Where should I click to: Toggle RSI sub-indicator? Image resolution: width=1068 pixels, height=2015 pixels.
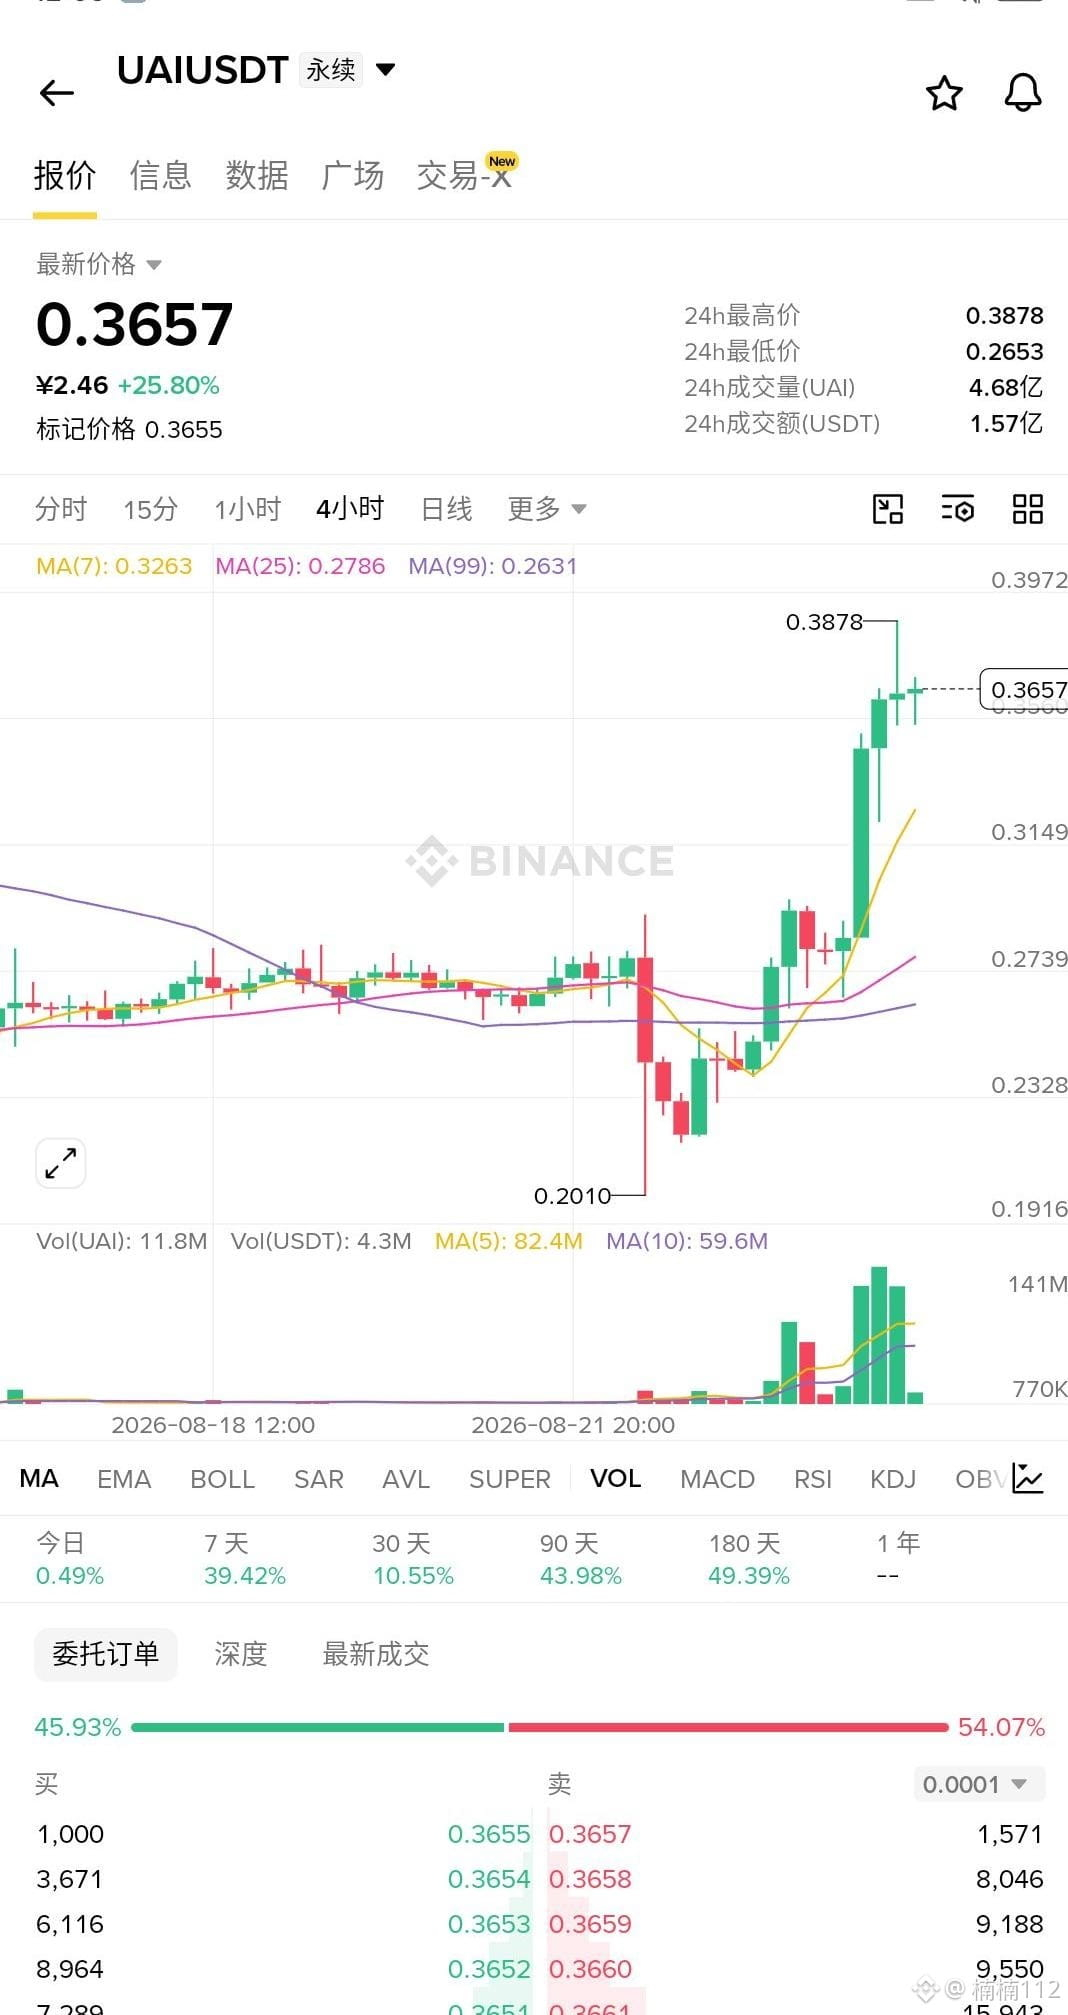pyautogui.click(x=813, y=1479)
